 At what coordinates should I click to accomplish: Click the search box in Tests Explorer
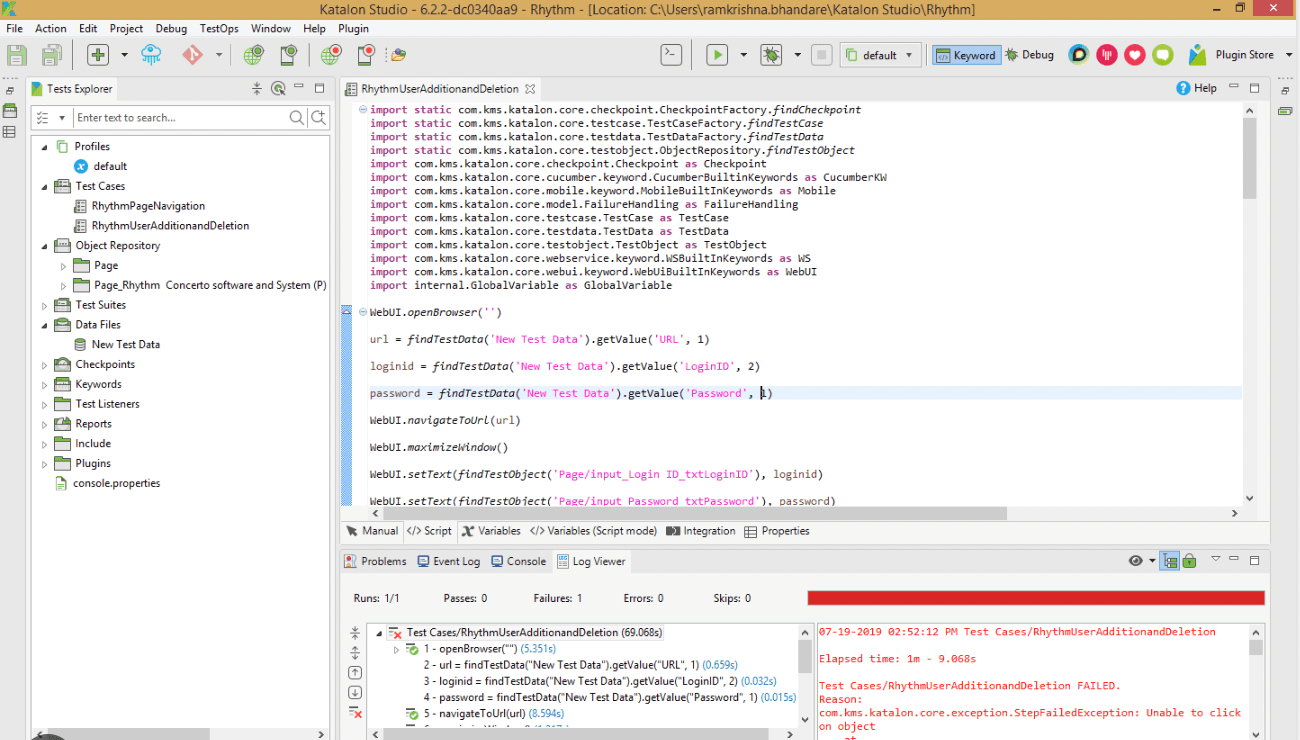pos(180,118)
